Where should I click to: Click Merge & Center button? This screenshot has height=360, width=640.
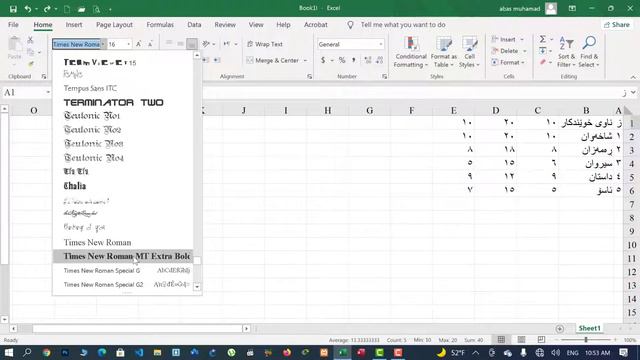[x=273, y=60]
